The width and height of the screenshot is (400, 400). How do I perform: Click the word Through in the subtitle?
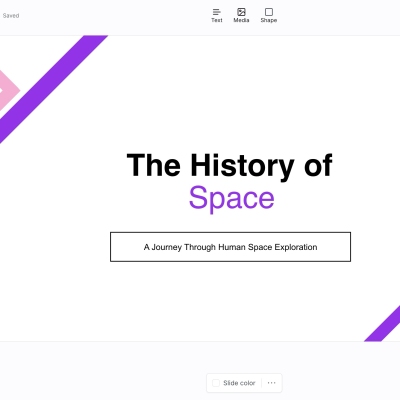pyautogui.click(x=200, y=247)
